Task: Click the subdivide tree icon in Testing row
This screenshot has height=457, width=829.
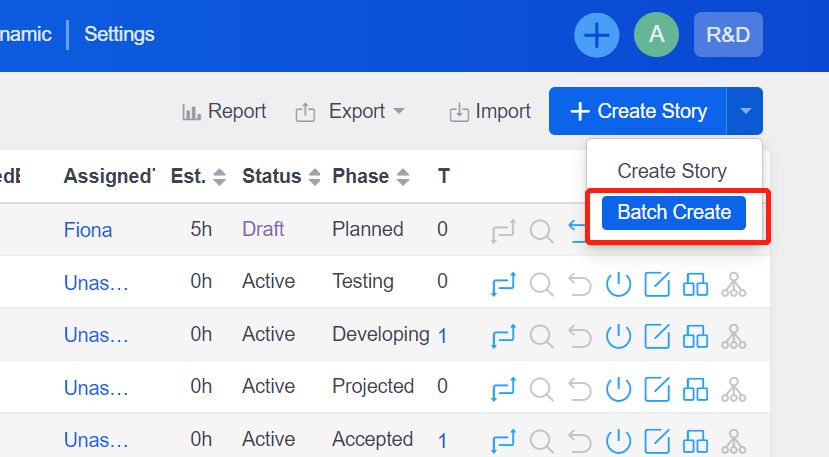Action: click(x=734, y=284)
